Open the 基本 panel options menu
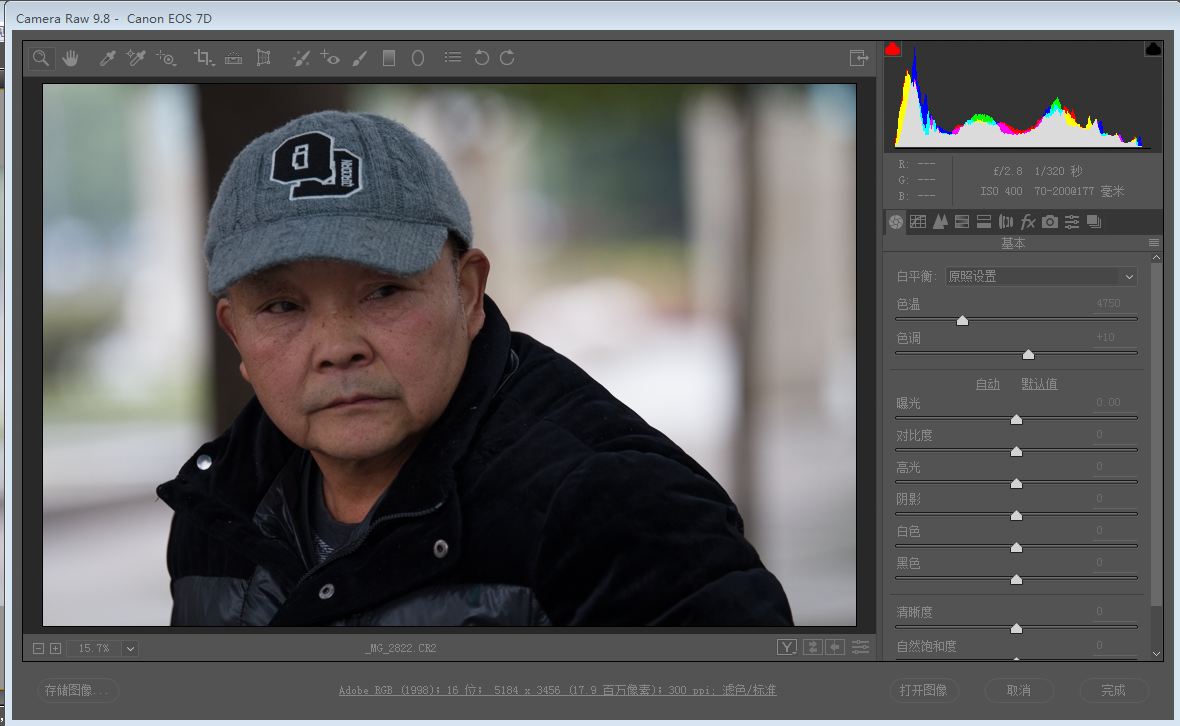 [x=1154, y=243]
